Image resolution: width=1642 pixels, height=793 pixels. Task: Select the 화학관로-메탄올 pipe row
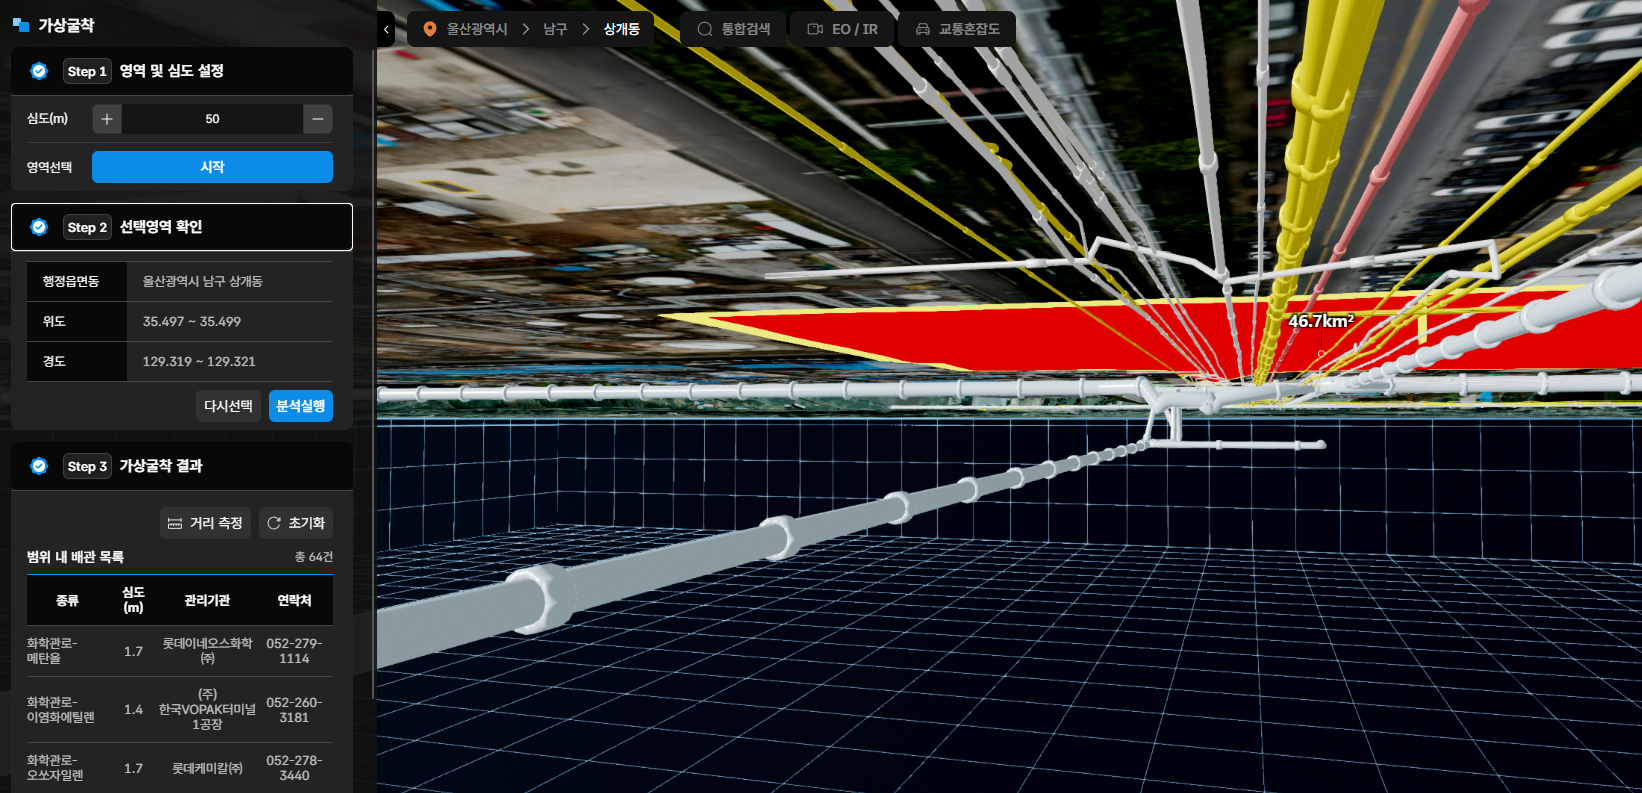[180, 651]
